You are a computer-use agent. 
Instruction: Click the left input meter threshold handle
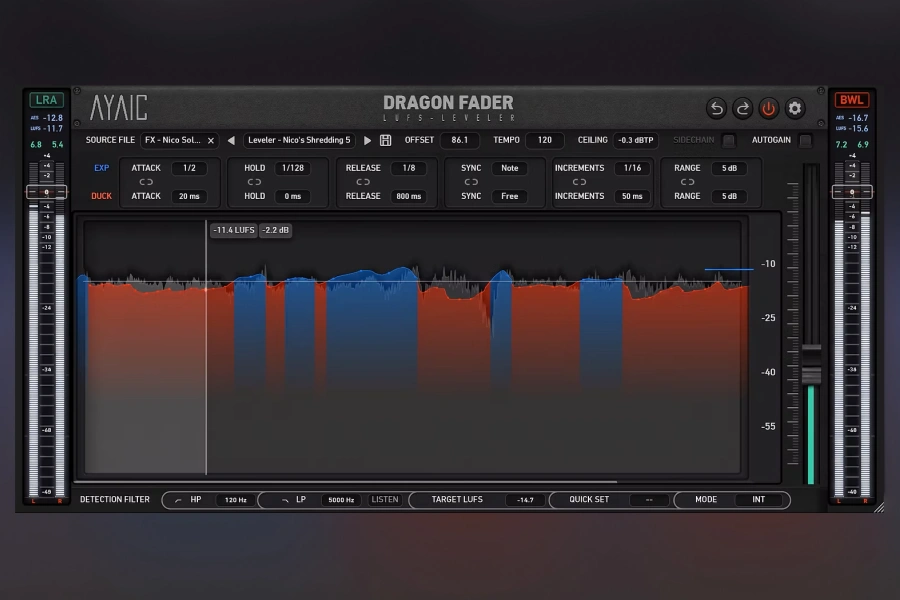(x=46, y=192)
